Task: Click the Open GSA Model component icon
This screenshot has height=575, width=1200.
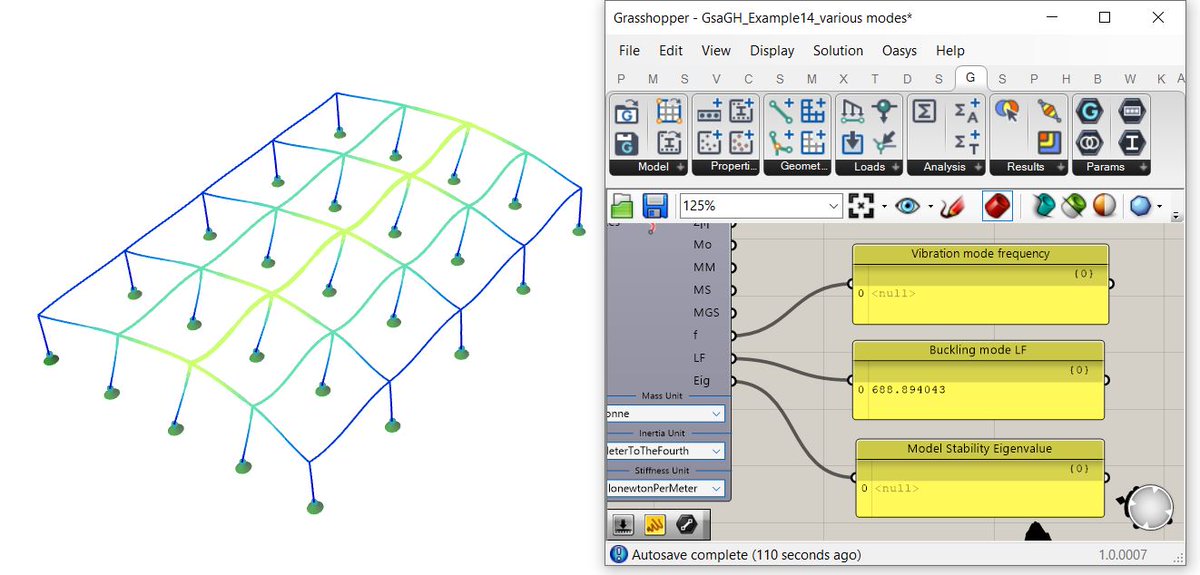Action: (628, 111)
